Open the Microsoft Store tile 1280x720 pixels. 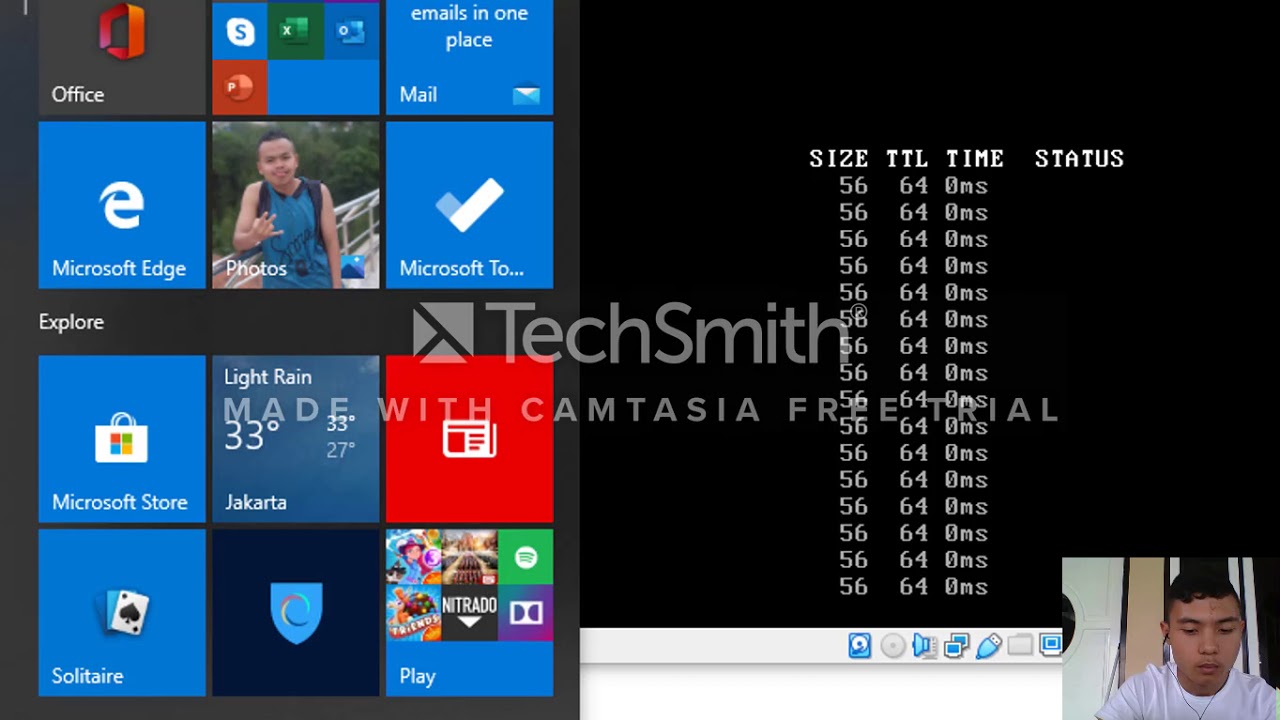[x=122, y=439]
